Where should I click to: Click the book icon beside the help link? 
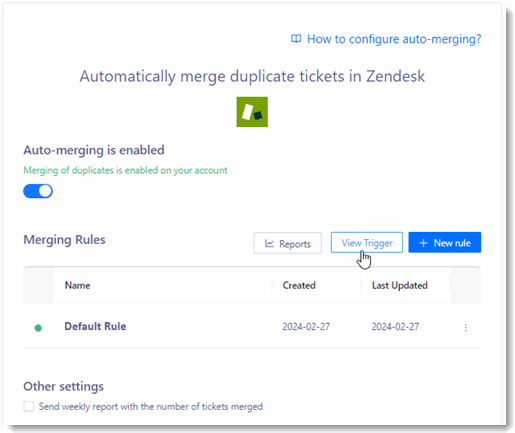296,39
